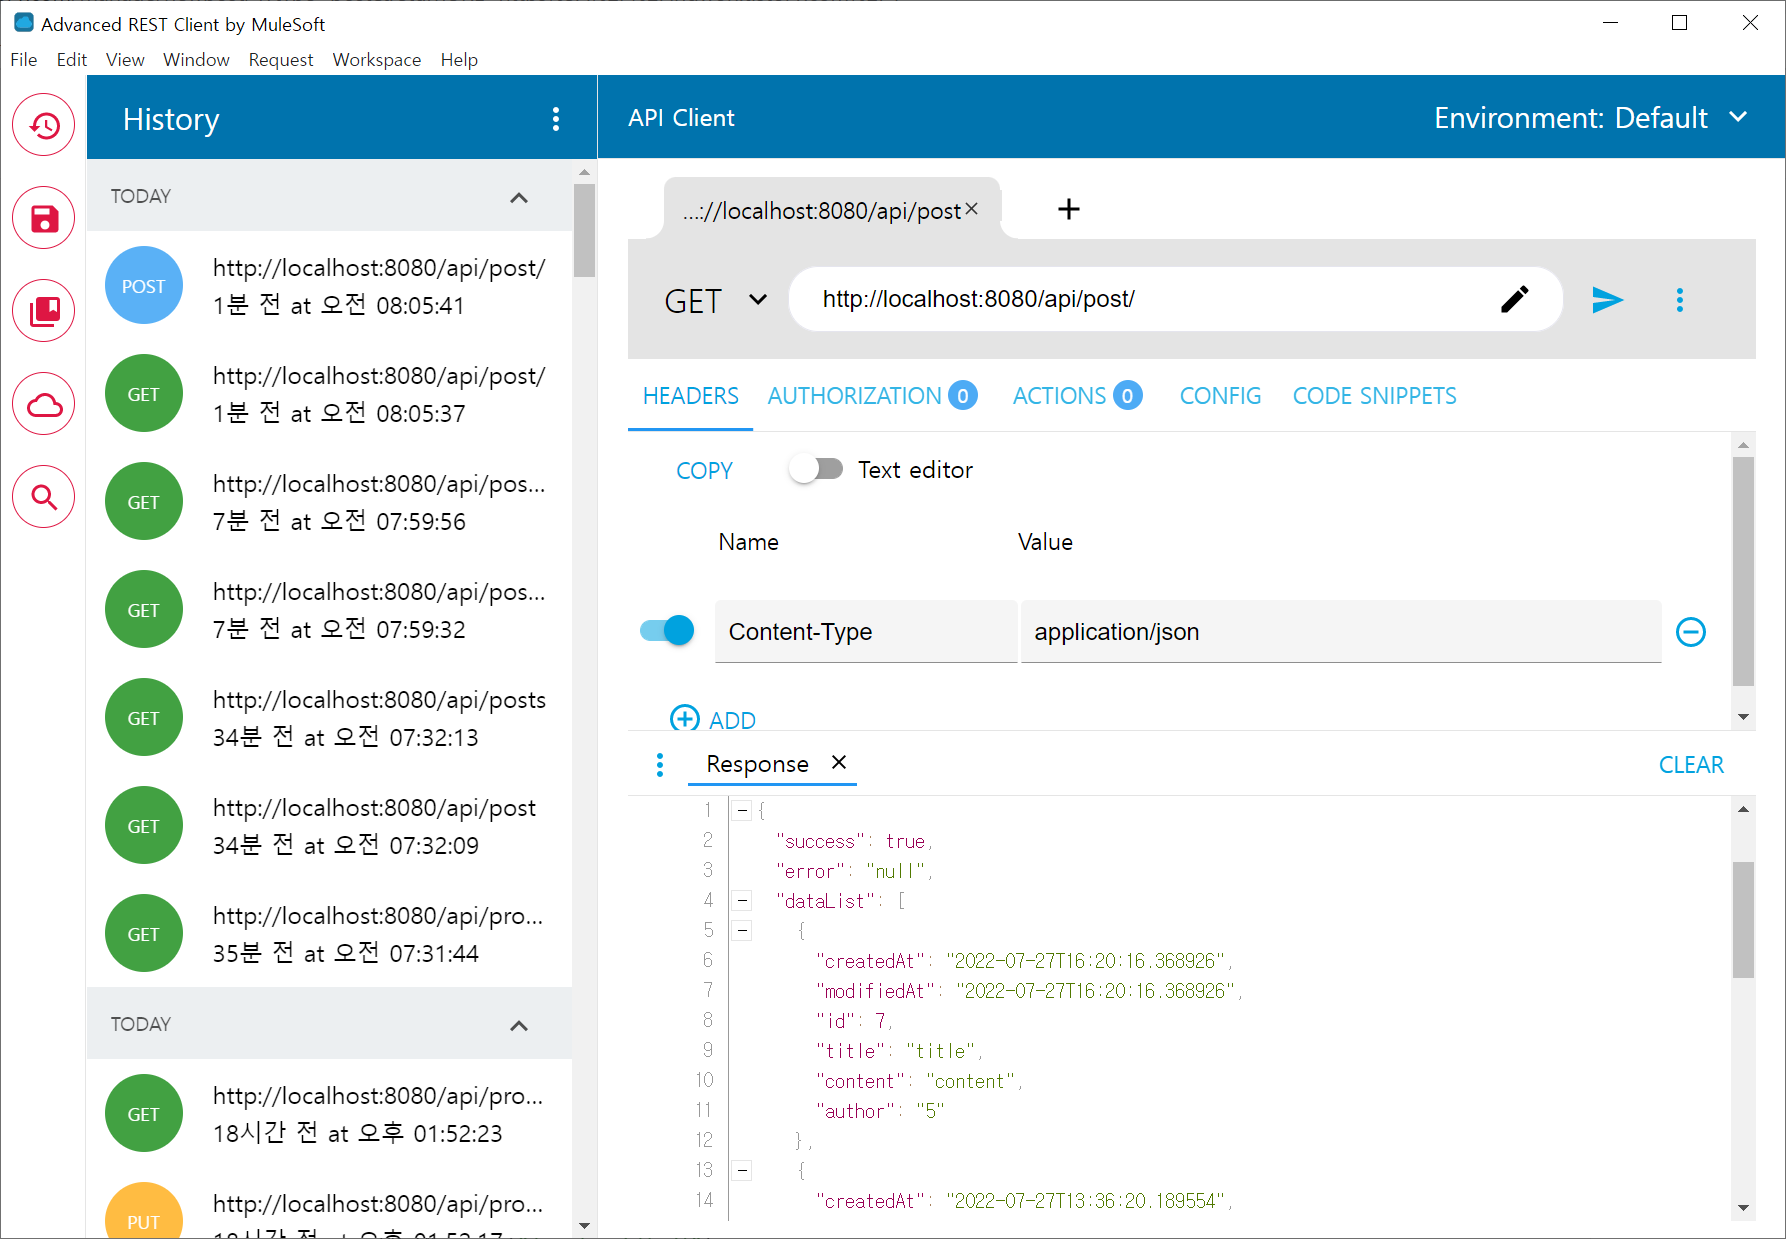Switch to the HEADERS tab

(691, 396)
